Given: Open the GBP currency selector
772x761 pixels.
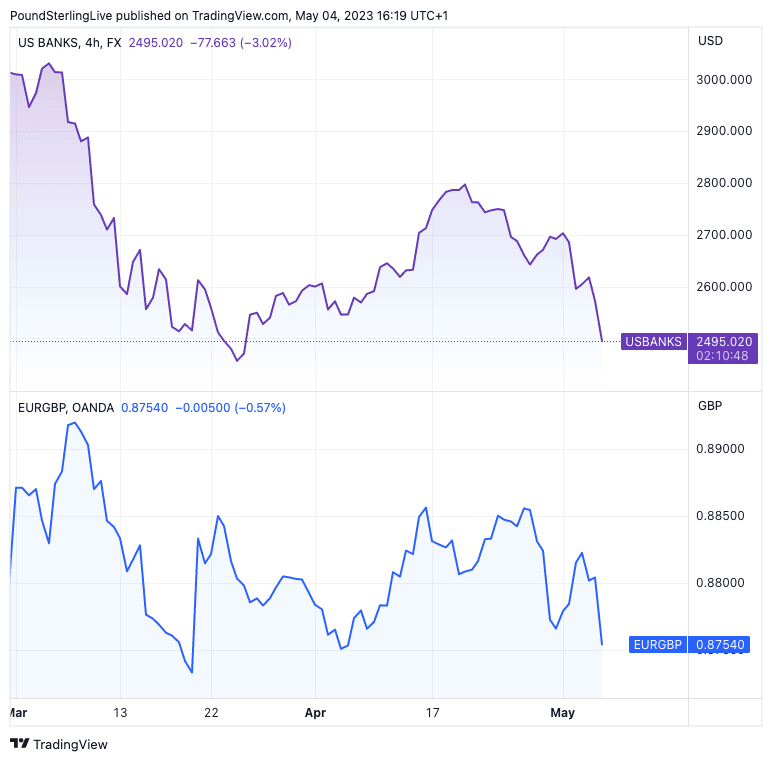Looking at the screenshot, I should (x=709, y=406).
